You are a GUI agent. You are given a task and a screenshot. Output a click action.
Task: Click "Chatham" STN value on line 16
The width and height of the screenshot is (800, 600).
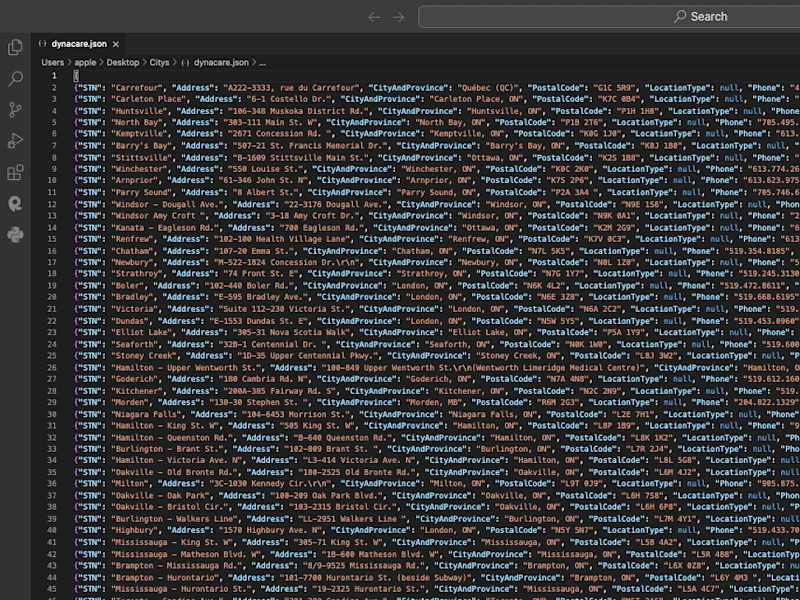(x=132, y=252)
